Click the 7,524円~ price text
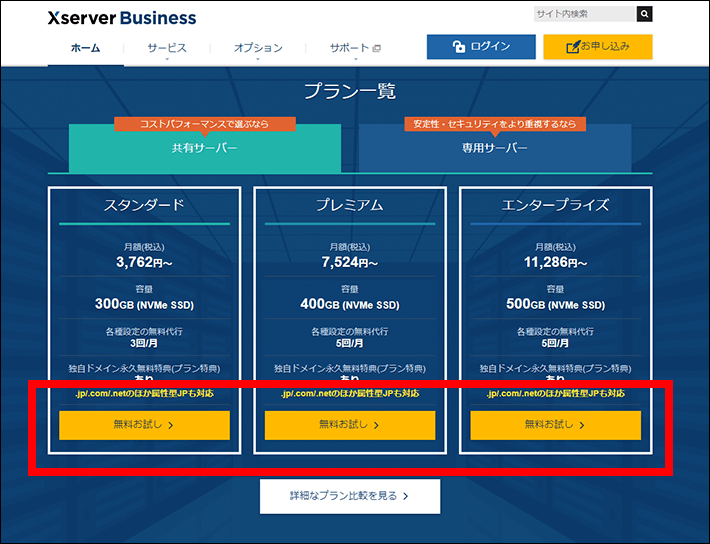Image resolution: width=710 pixels, height=544 pixels. tap(350, 262)
